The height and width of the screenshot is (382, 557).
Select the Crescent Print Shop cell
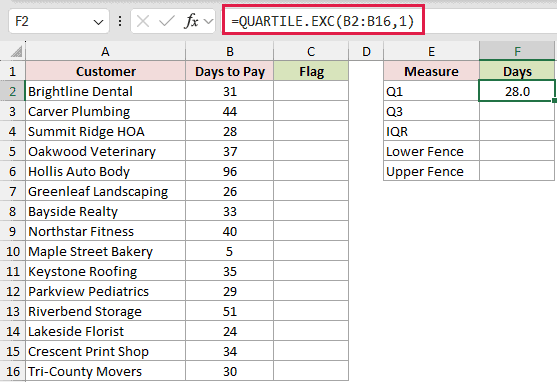106,351
